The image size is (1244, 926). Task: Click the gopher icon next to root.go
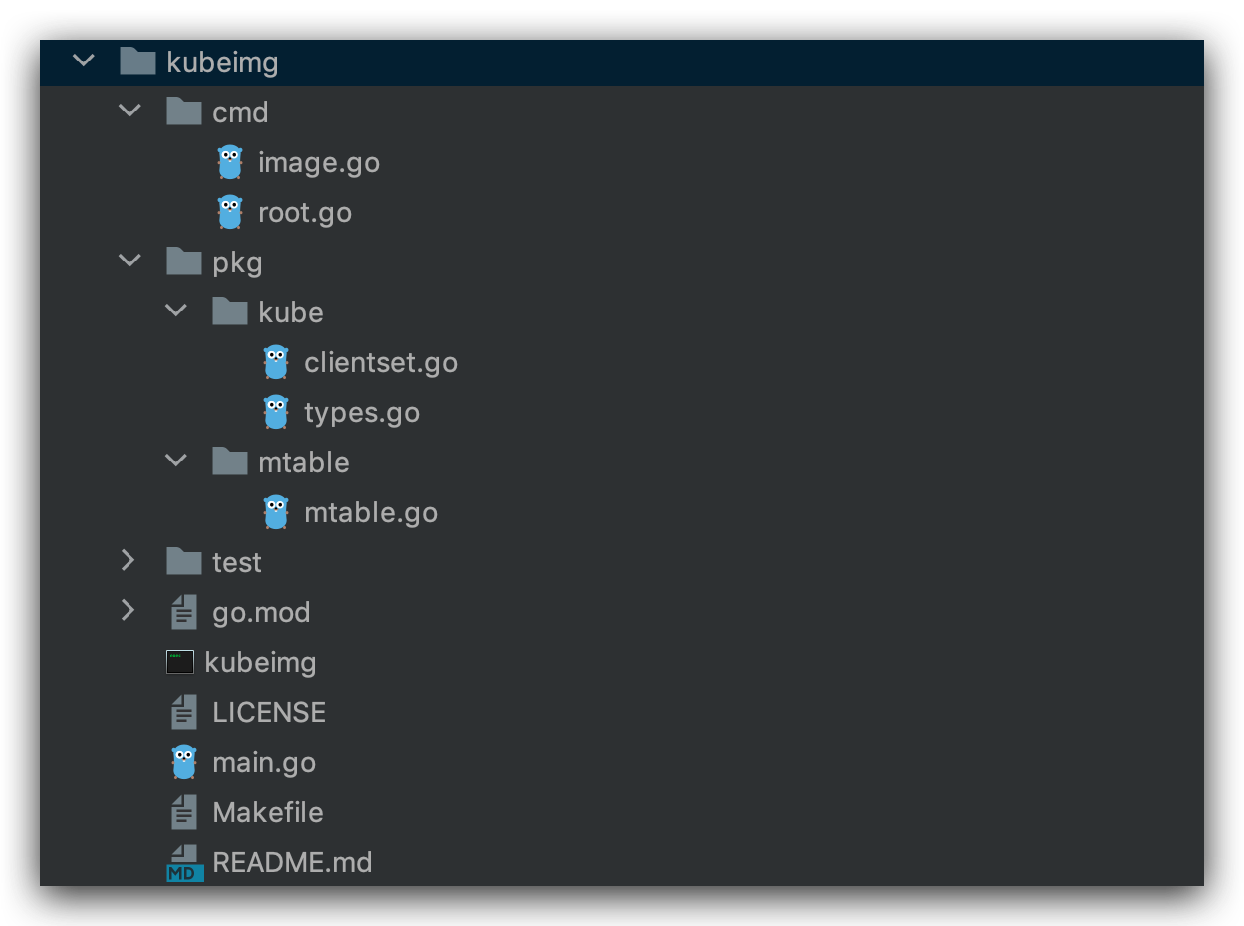pyautogui.click(x=230, y=212)
